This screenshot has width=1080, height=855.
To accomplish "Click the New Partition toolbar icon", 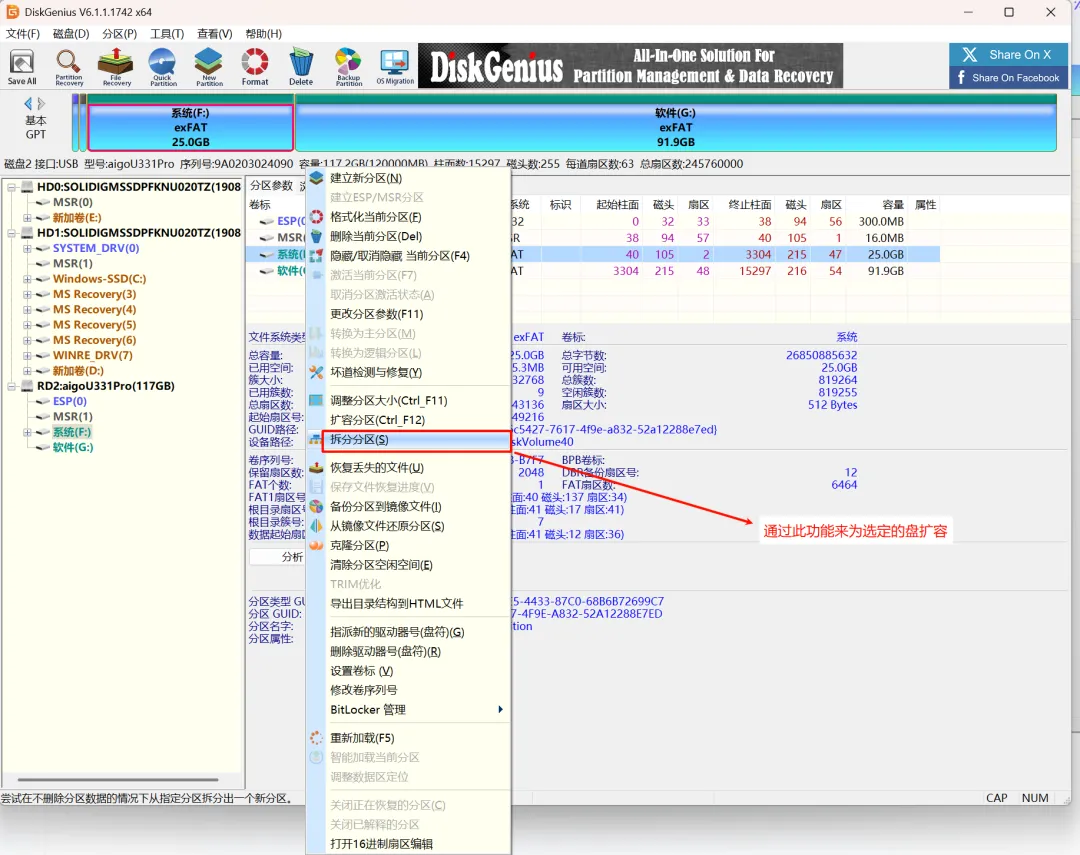I will (x=209, y=68).
